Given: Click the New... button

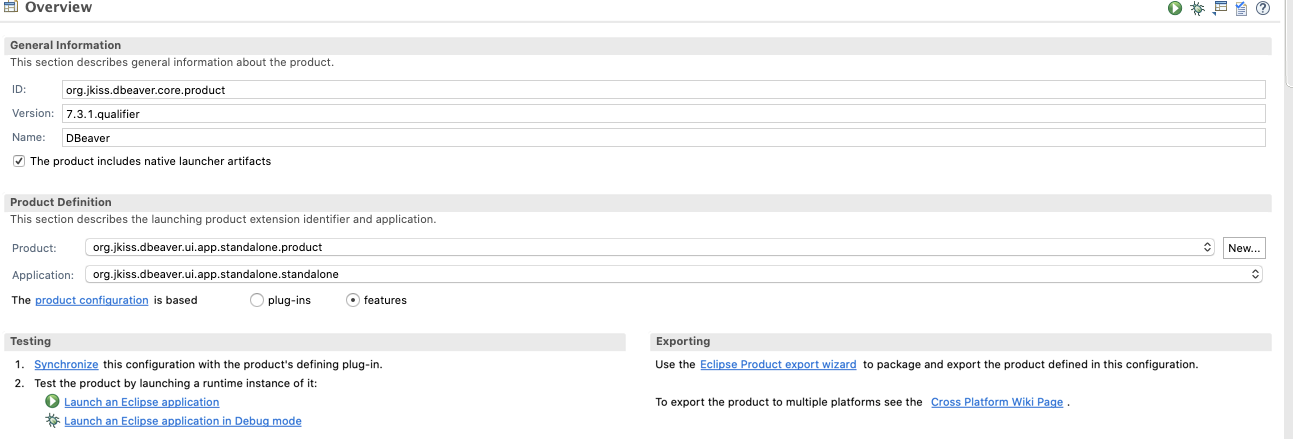Looking at the screenshot, I should 1245,247.
